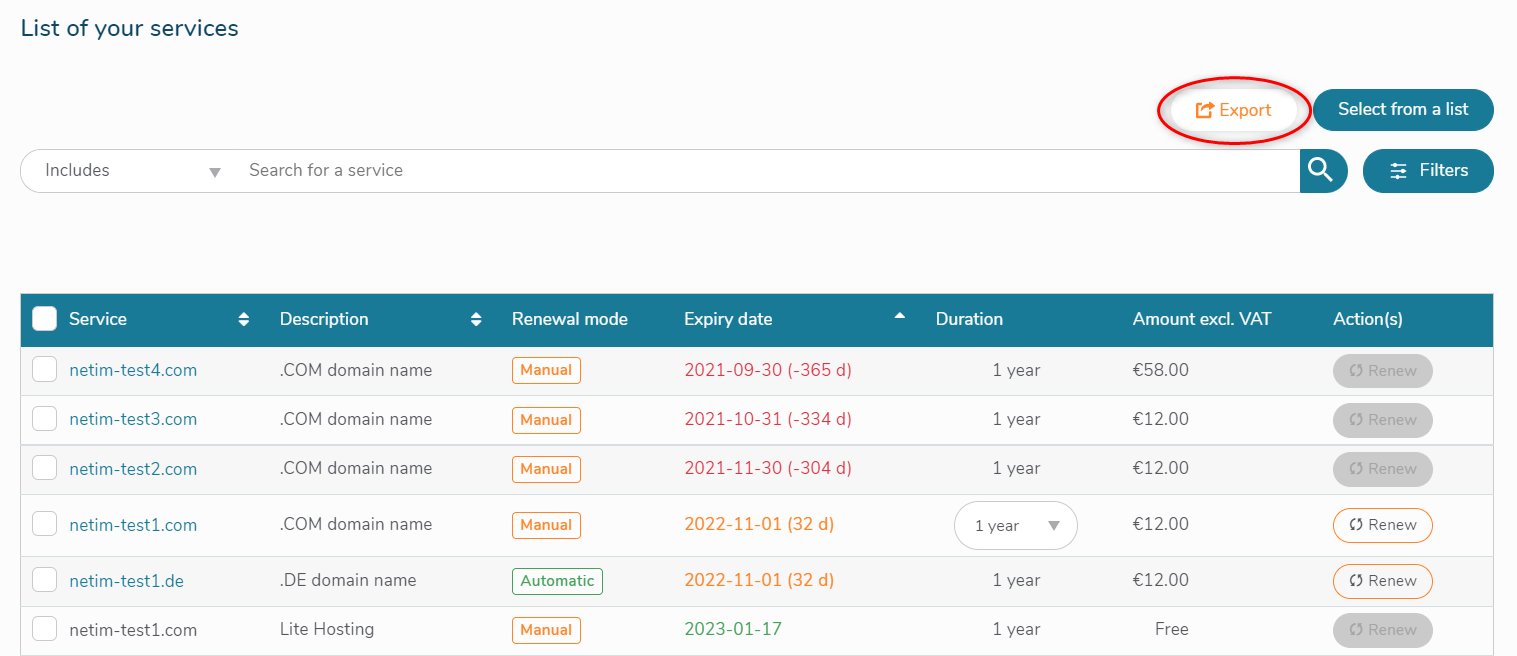Click the Export button
The image size is (1517, 656).
point(1234,110)
